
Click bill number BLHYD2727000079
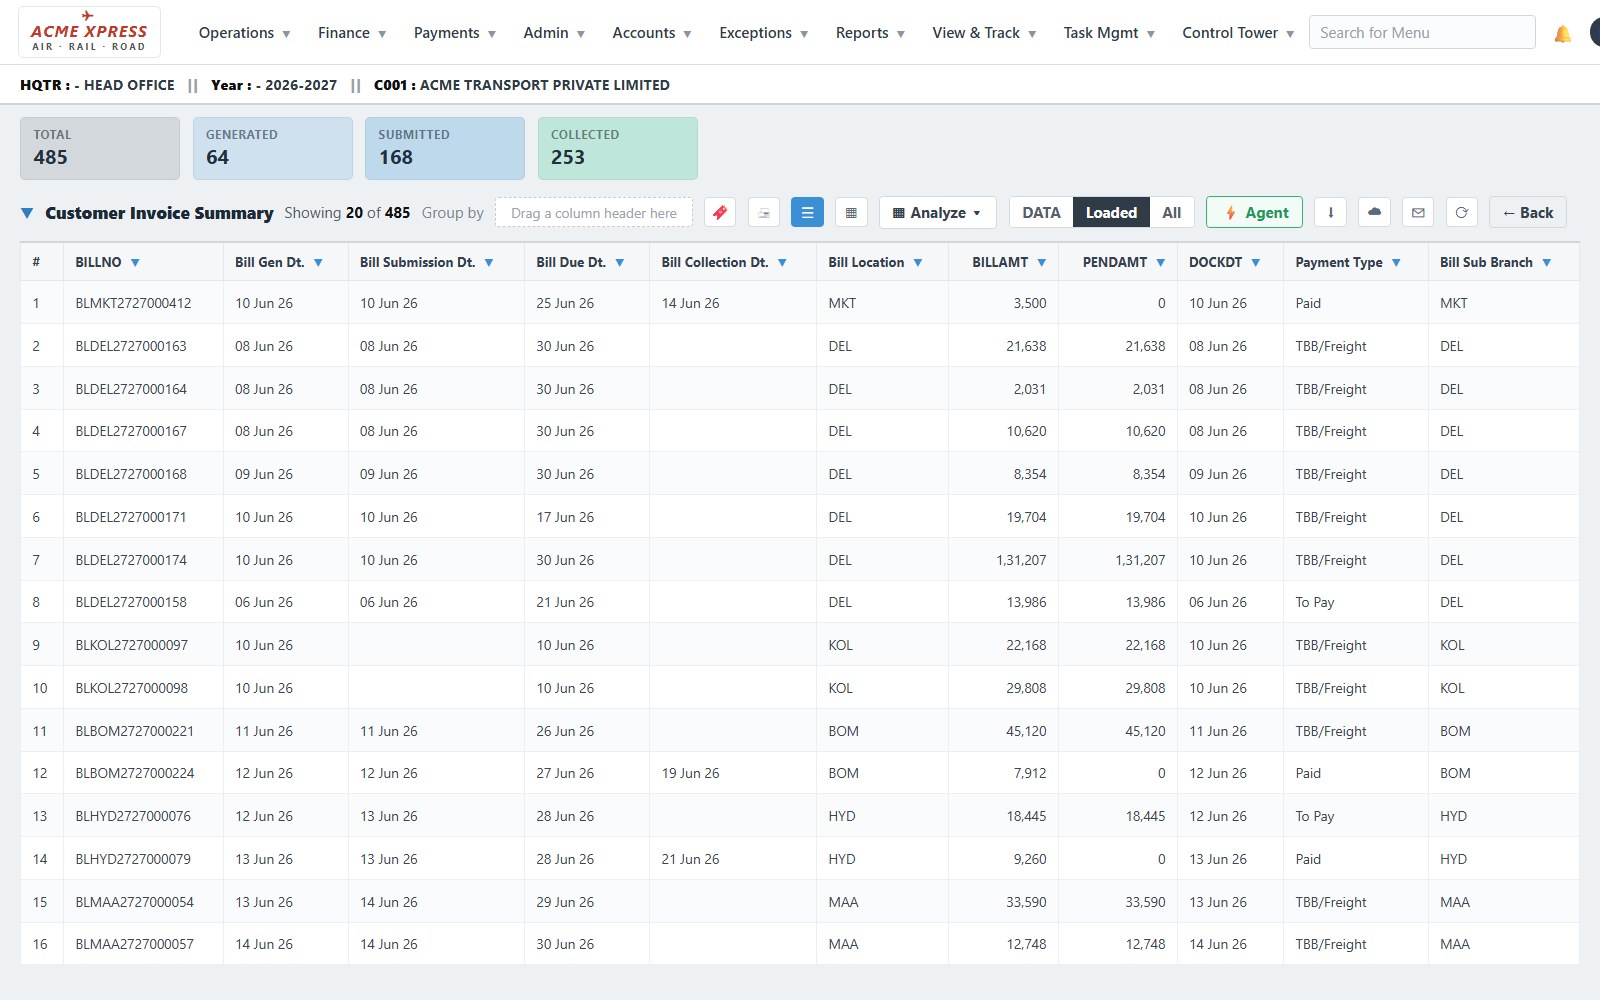point(133,859)
